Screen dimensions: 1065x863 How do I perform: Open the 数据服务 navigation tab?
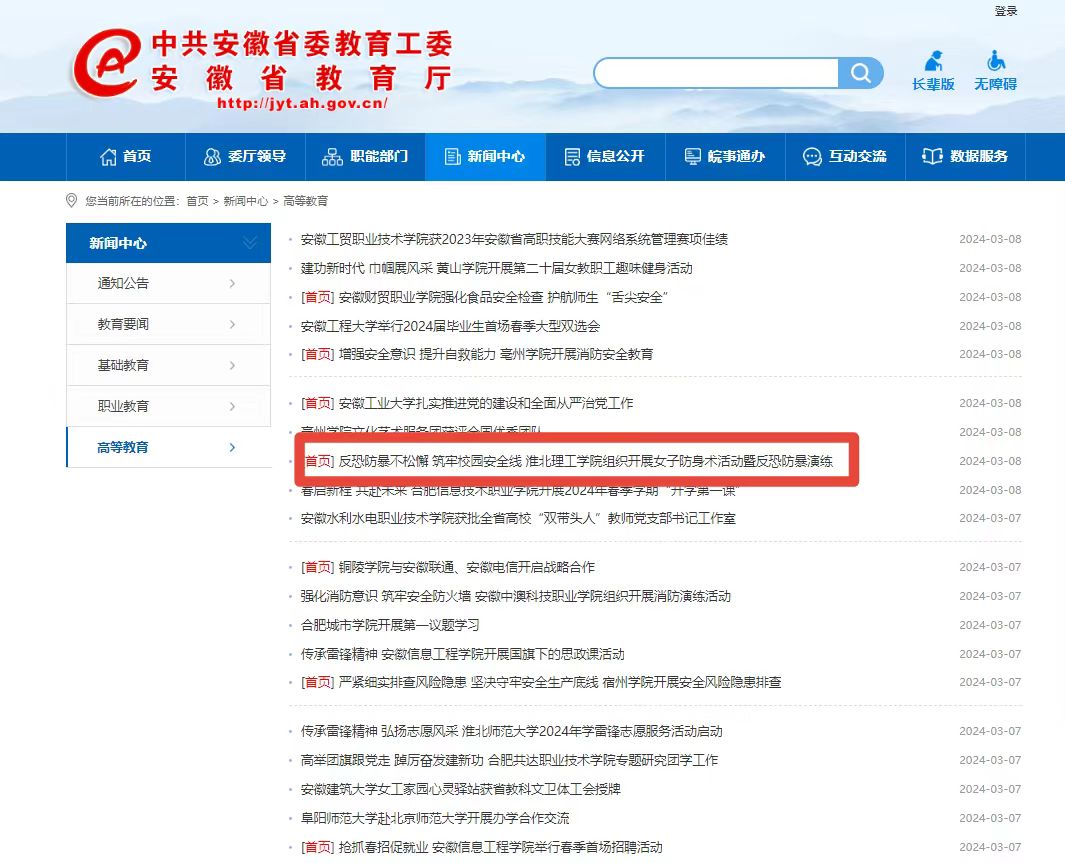(966, 157)
